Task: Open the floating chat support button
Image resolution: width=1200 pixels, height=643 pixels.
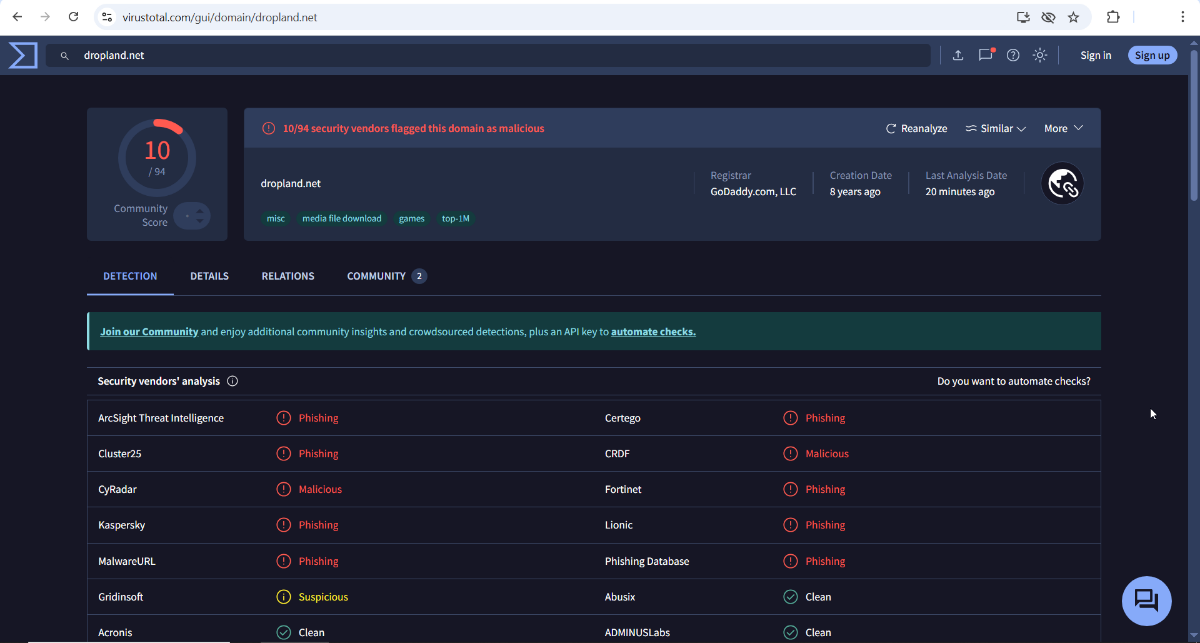Action: [x=1147, y=600]
